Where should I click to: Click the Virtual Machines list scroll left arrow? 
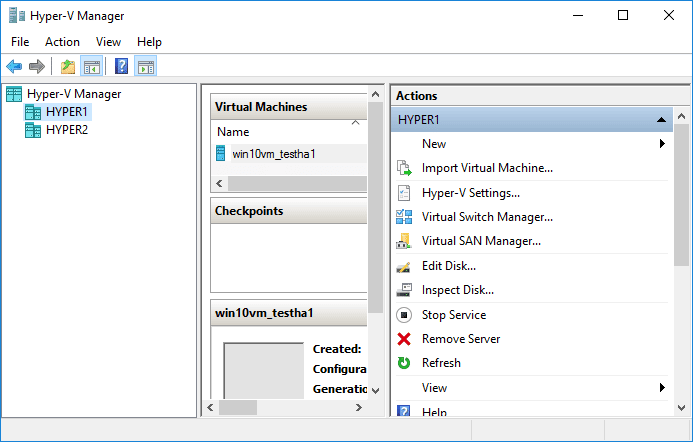220,183
